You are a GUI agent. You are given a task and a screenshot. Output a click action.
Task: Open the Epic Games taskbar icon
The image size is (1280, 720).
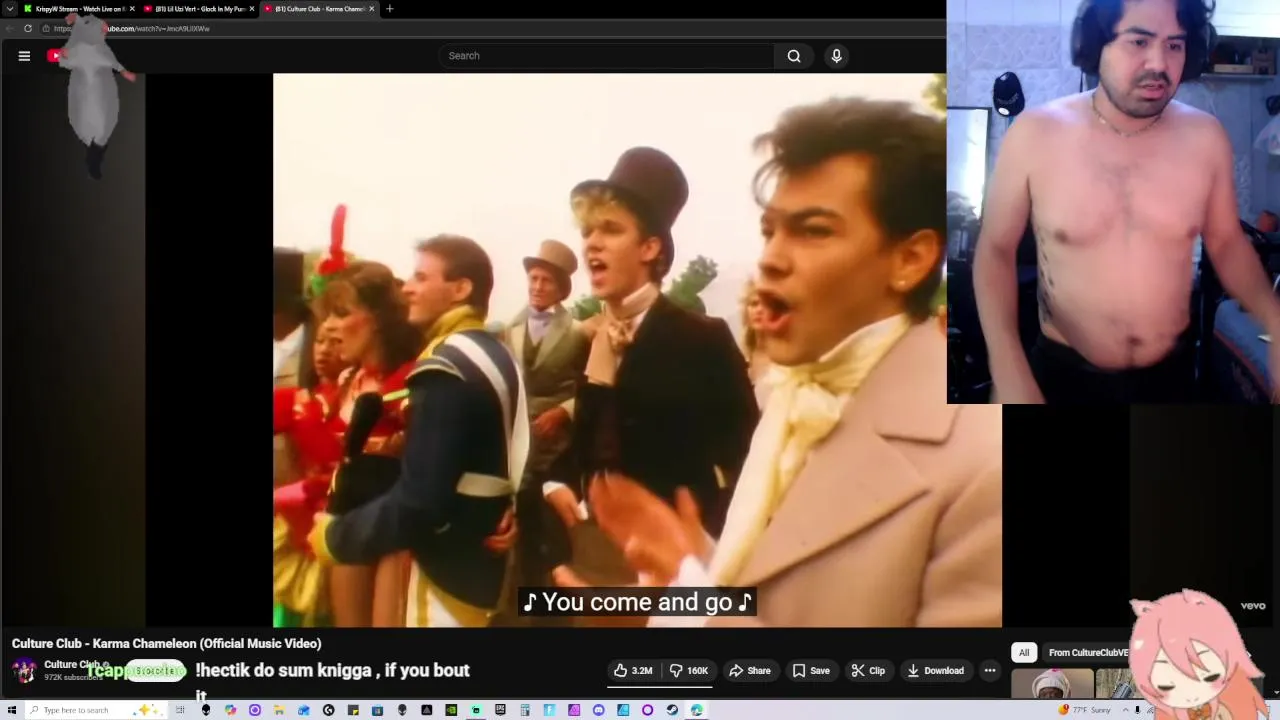[x=500, y=710]
